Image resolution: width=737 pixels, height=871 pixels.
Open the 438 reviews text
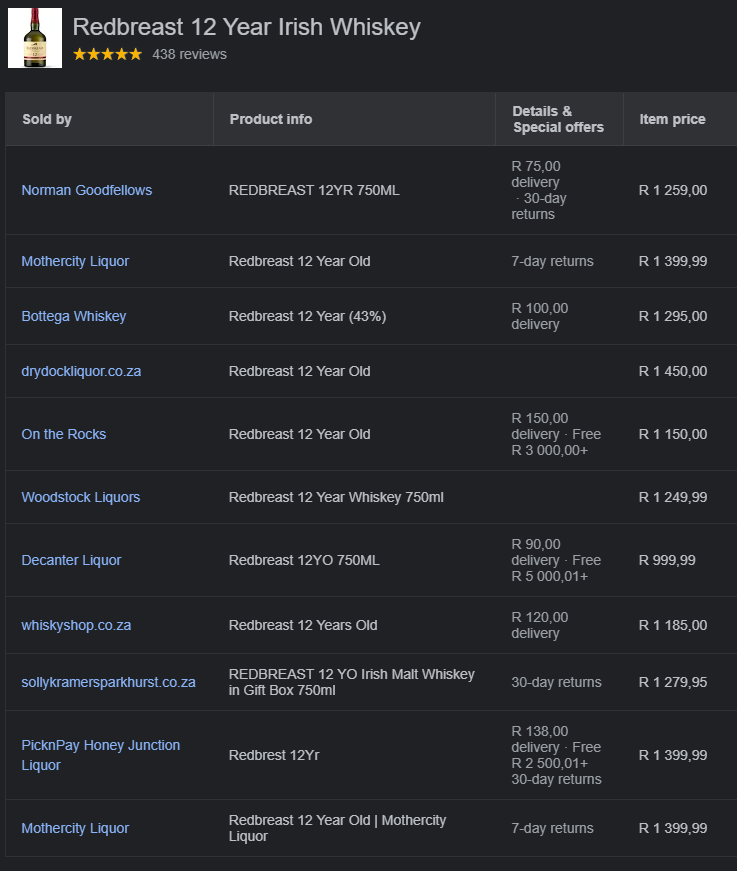[x=189, y=54]
